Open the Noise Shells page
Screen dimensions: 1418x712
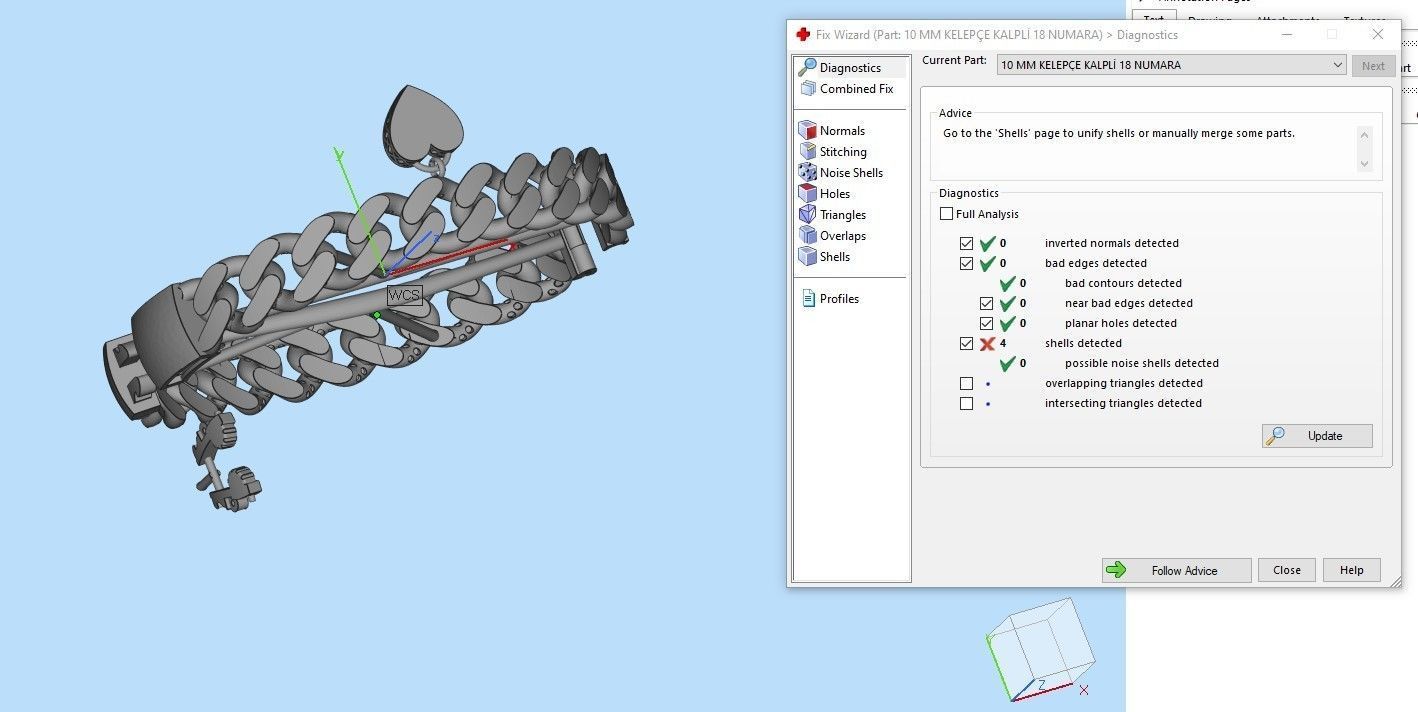tap(841, 173)
